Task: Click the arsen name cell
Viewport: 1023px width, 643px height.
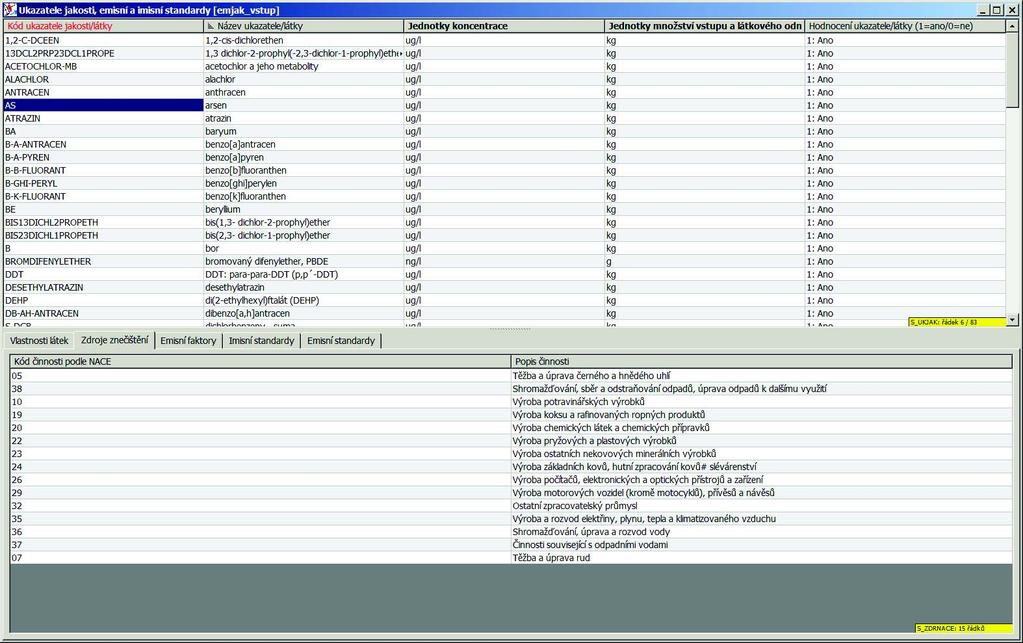Action: tap(303, 105)
